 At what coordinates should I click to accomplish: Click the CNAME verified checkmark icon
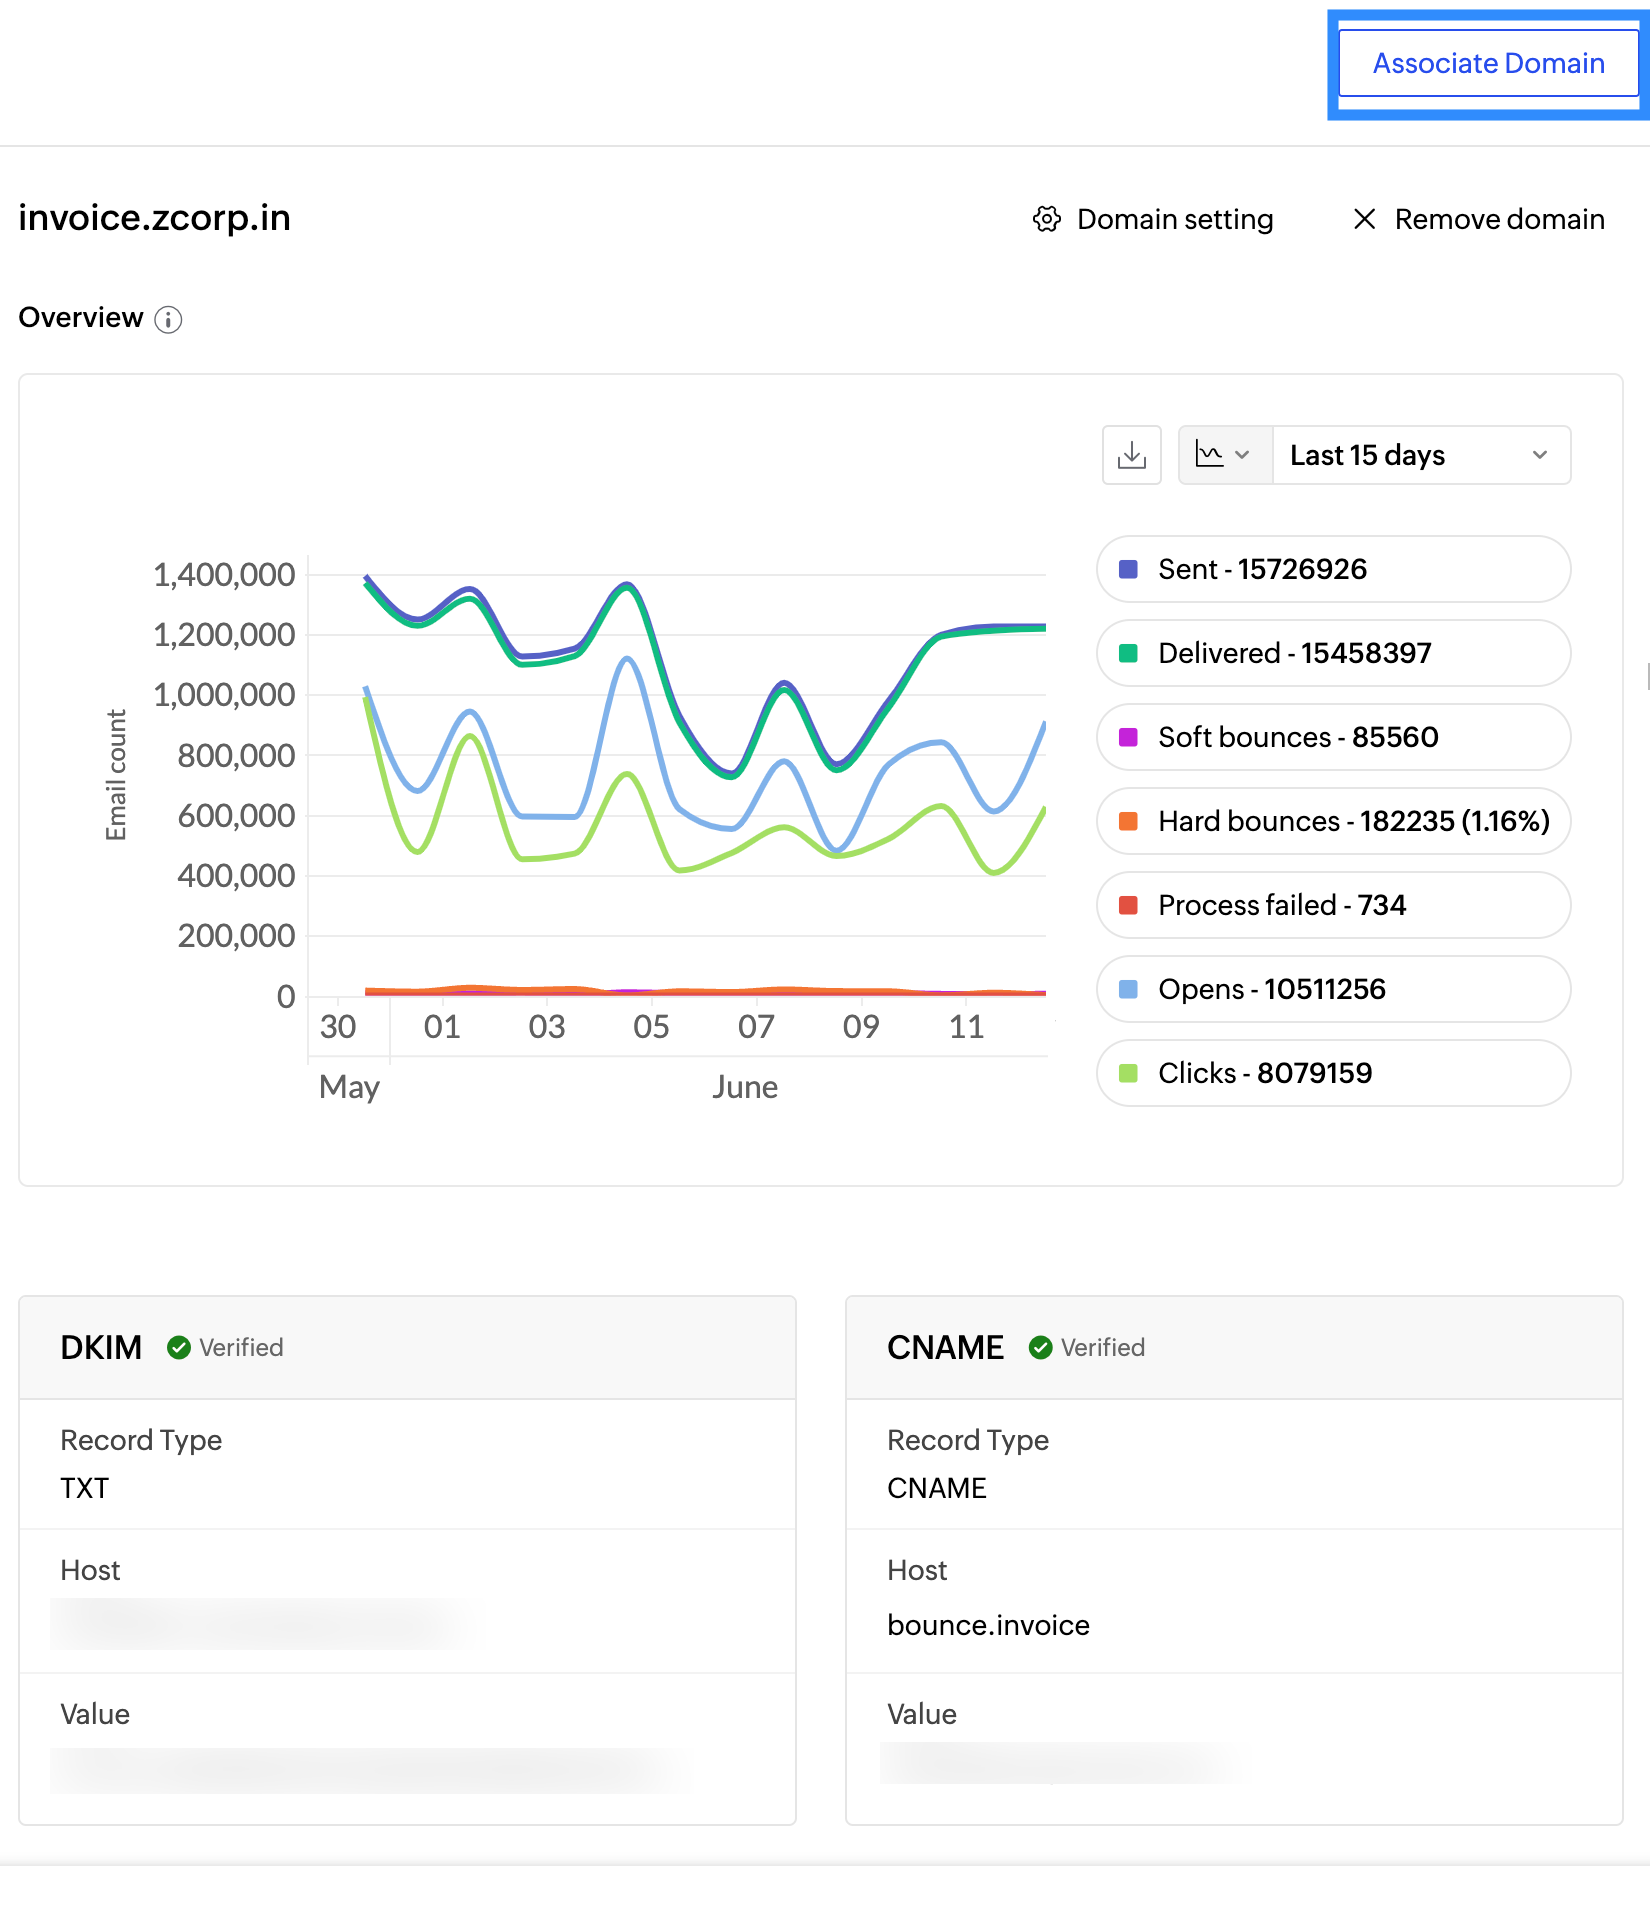pyautogui.click(x=1040, y=1348)
